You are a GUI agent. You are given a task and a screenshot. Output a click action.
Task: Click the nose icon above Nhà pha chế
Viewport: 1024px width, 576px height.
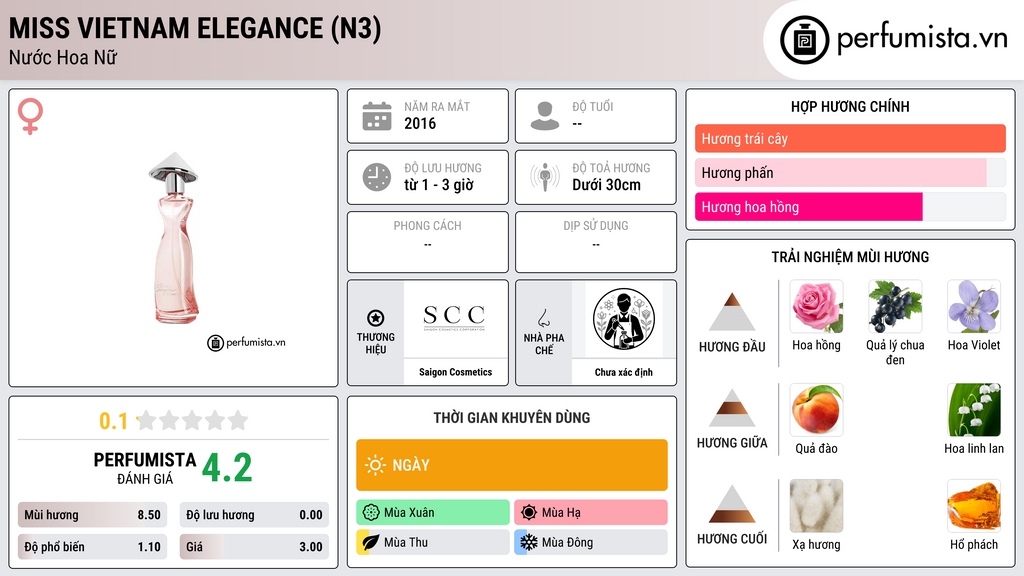[543, 318]
